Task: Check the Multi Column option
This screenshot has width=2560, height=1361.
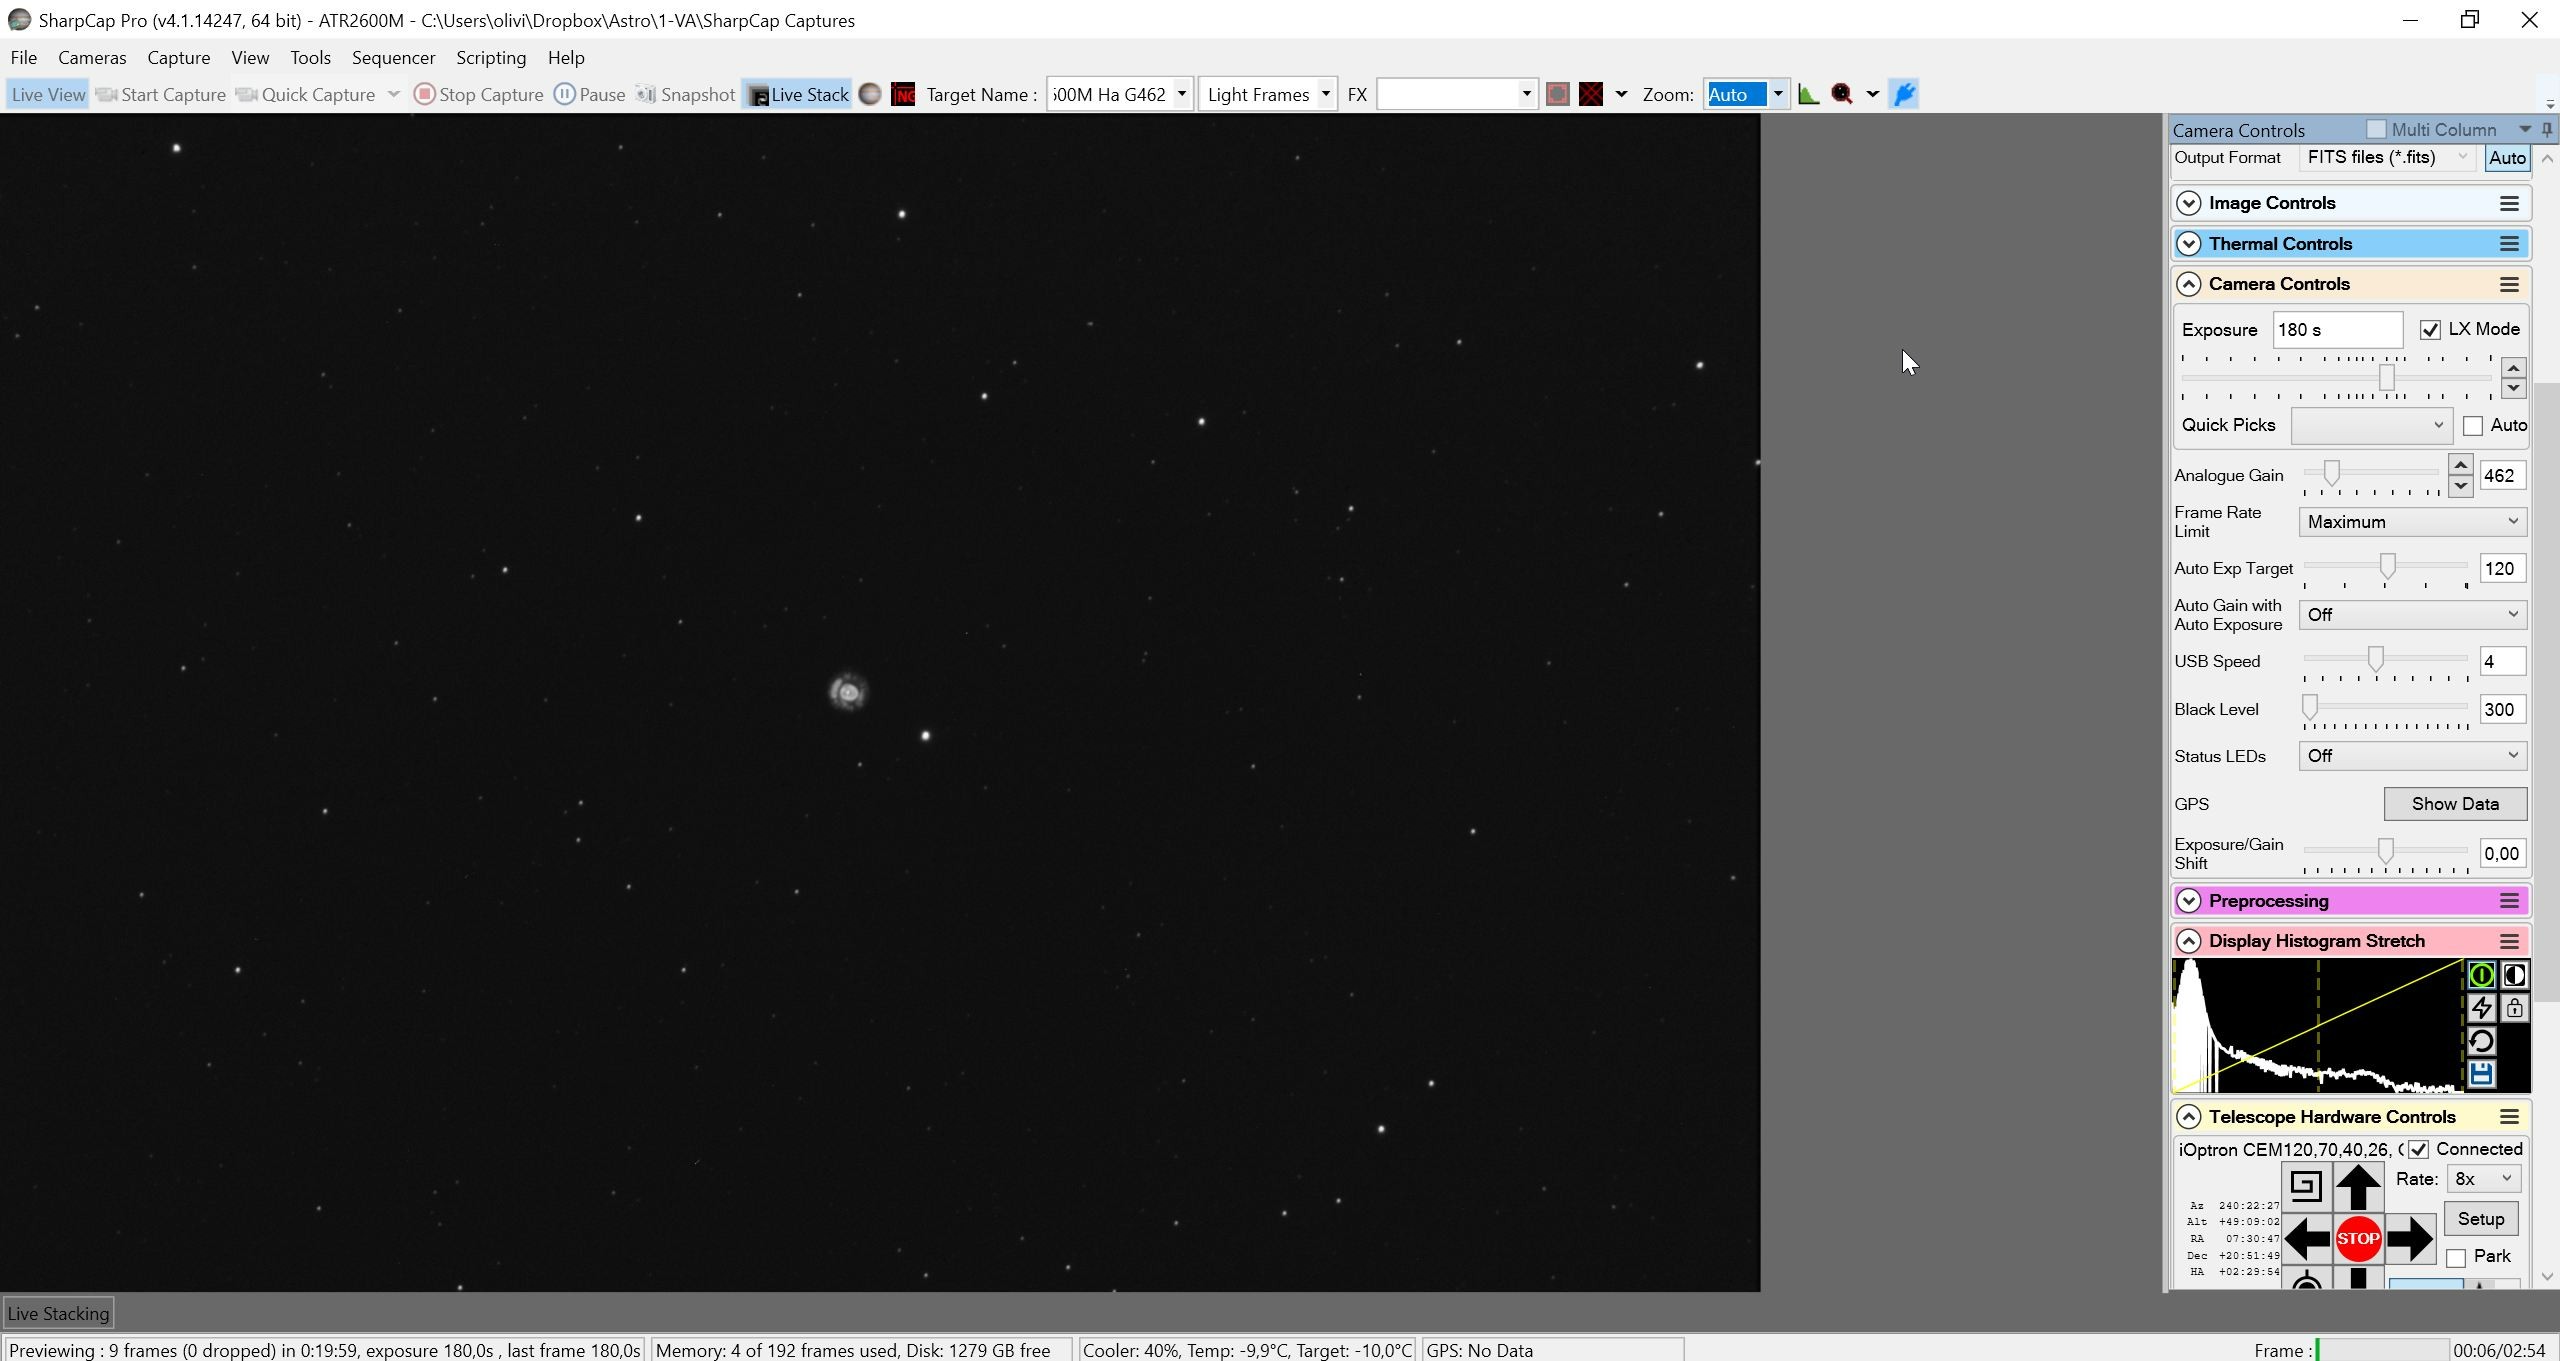Action: coord(2376,129)
